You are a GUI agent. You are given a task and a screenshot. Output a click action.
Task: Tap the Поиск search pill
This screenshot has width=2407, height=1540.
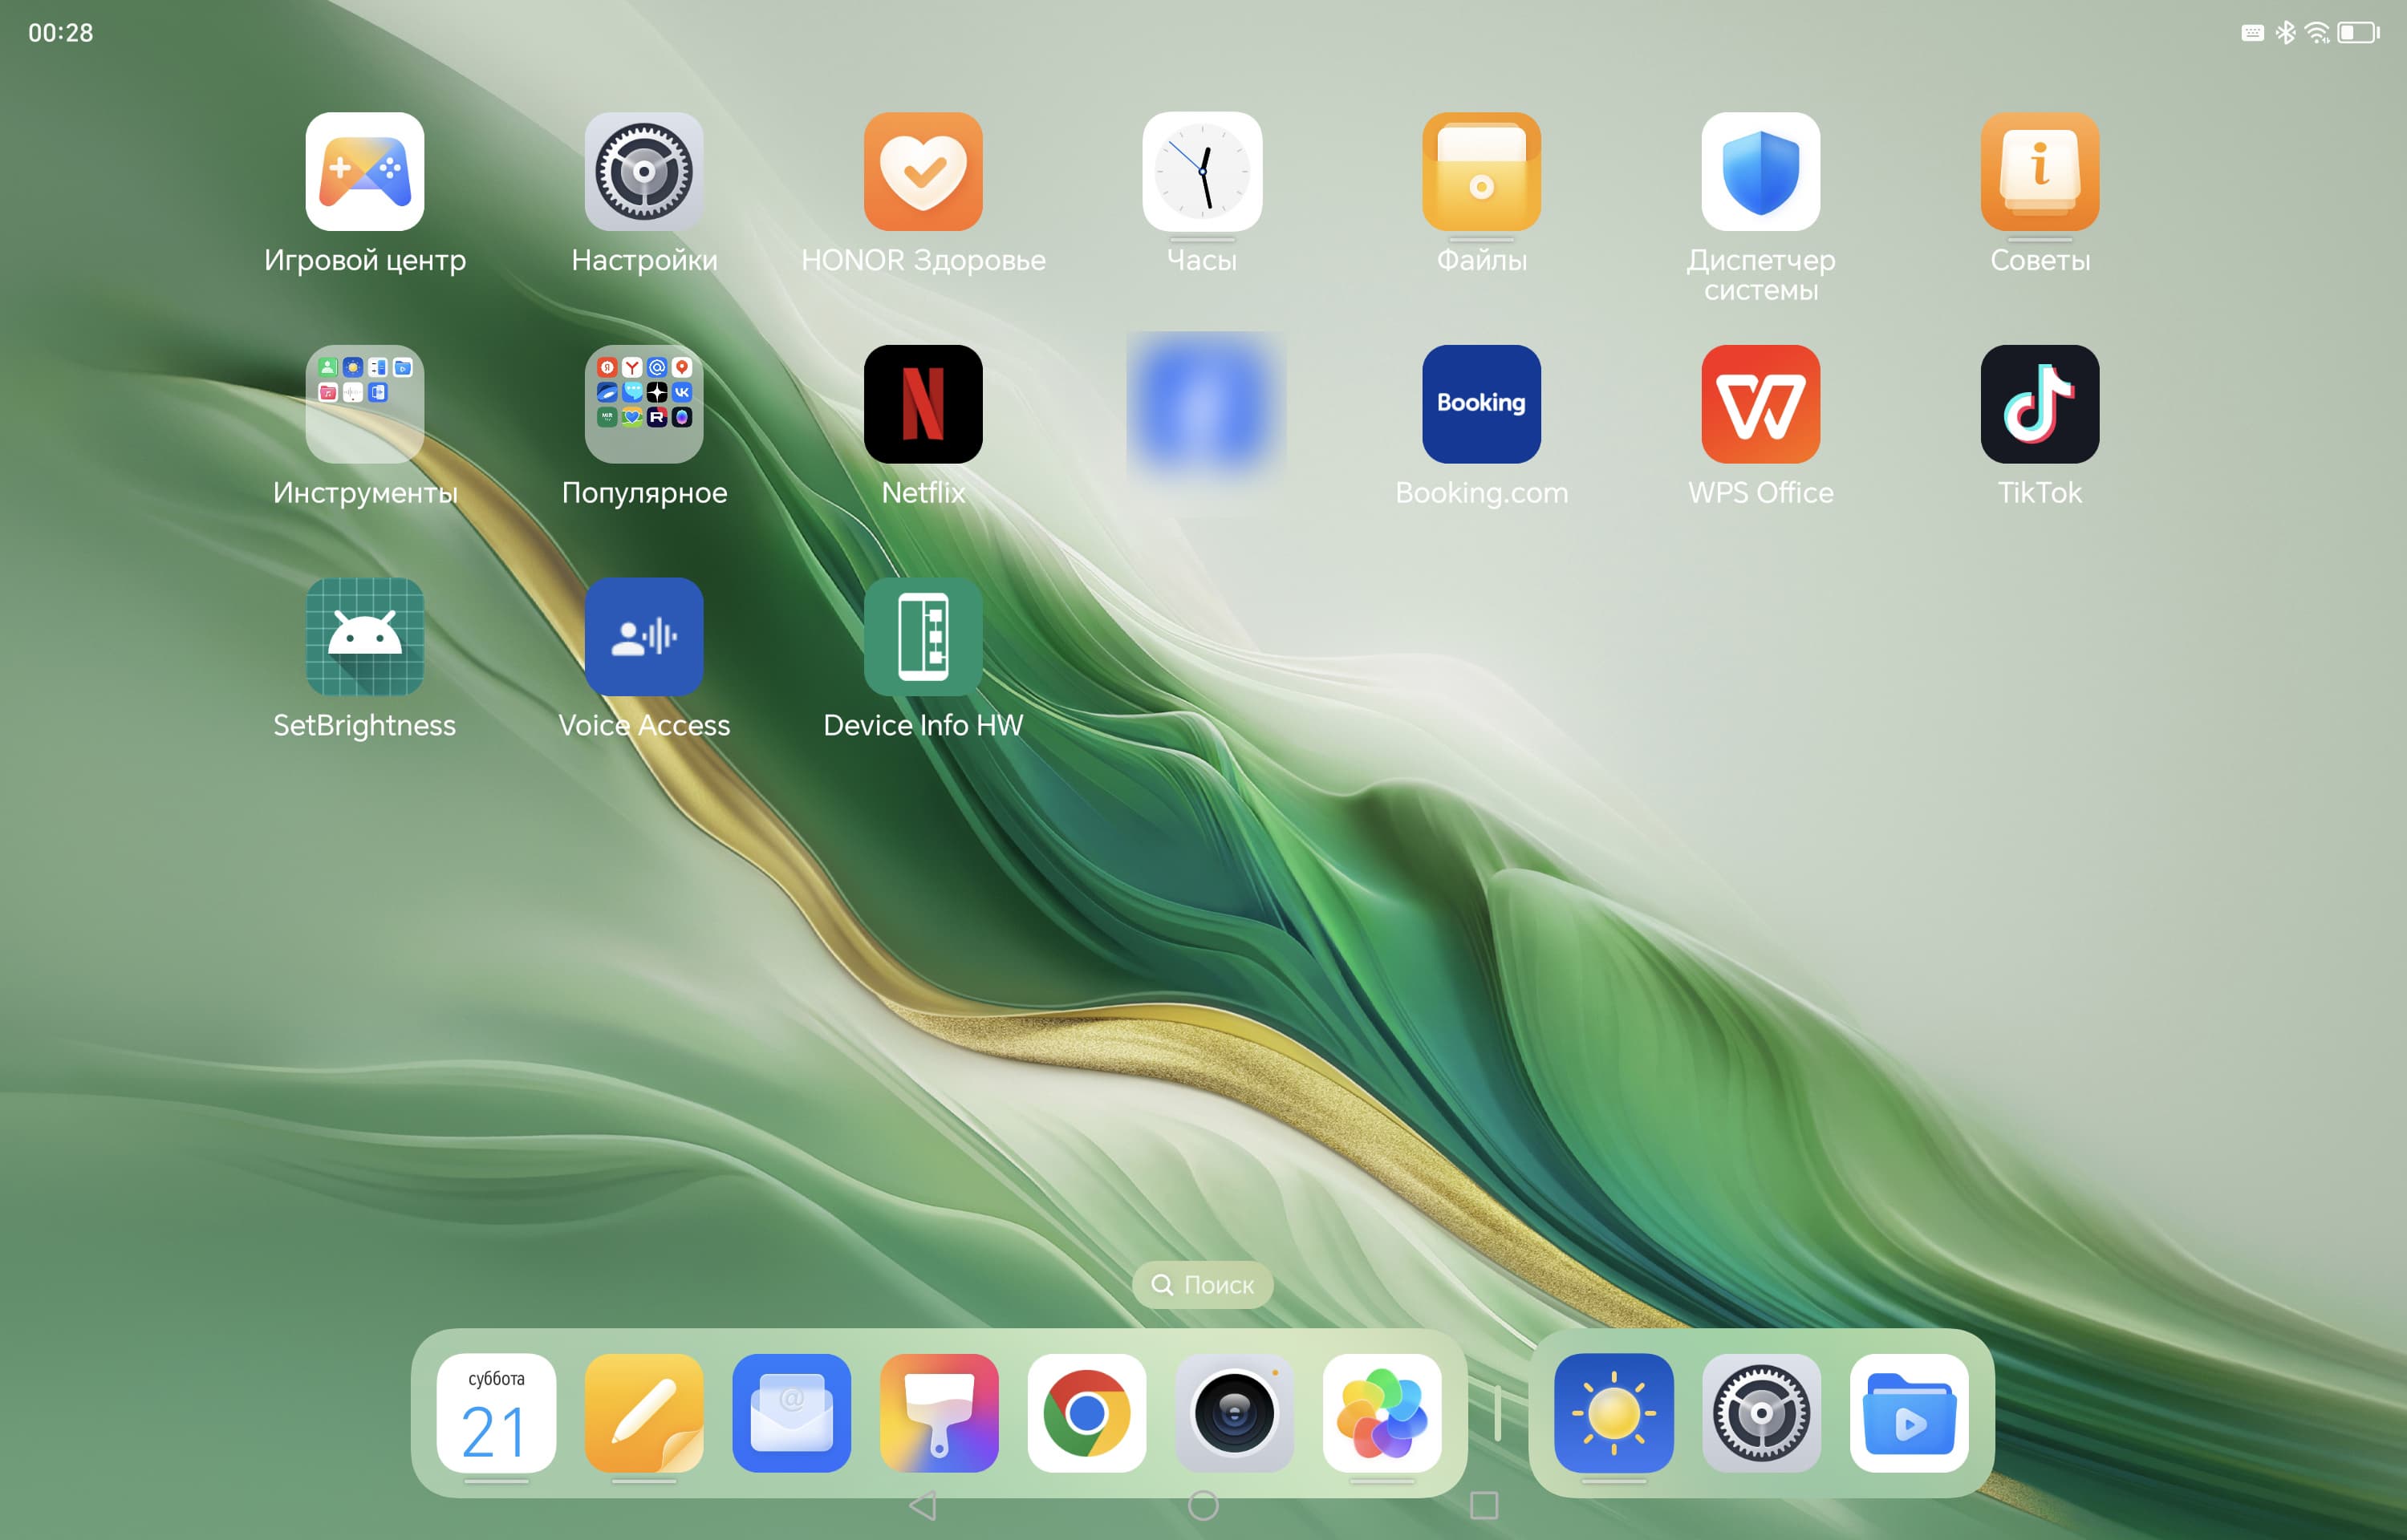(x=1202, y=1285)
